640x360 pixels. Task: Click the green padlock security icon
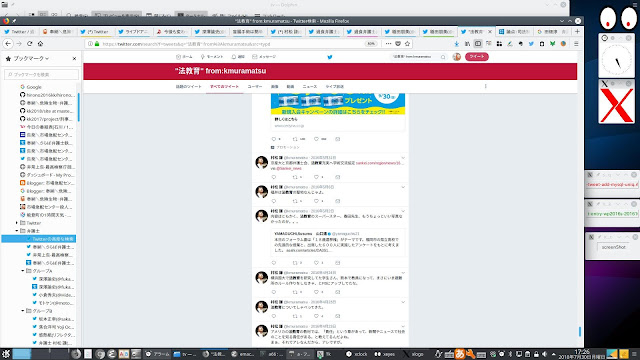click(97, 44)
